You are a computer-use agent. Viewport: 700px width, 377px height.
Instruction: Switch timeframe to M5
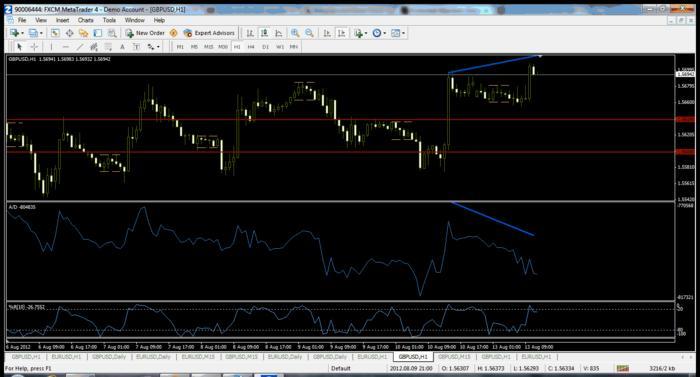[x=194, y=46]
